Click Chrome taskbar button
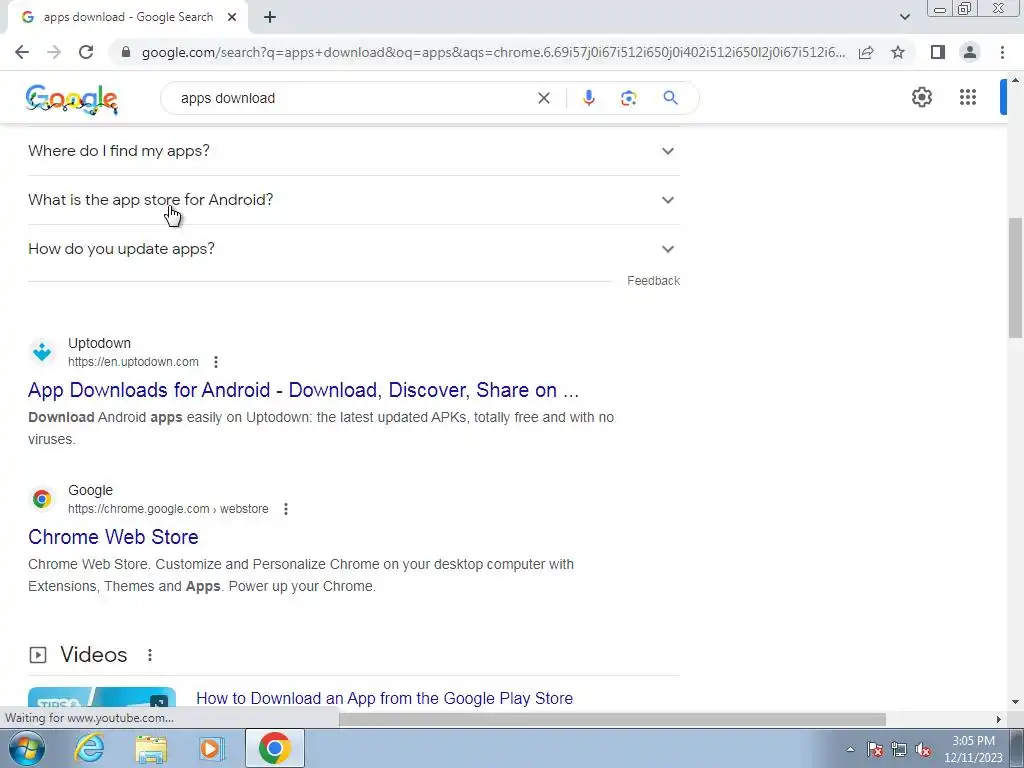Viewport: 1024px width, 768px height. [x=274, y=748]
